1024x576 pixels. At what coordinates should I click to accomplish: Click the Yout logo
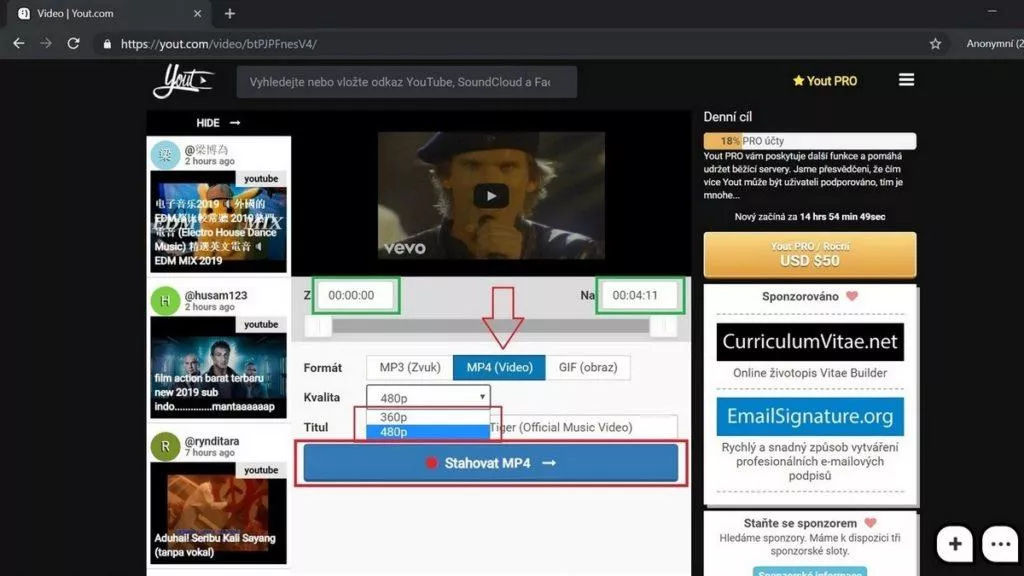pos(184,81)
